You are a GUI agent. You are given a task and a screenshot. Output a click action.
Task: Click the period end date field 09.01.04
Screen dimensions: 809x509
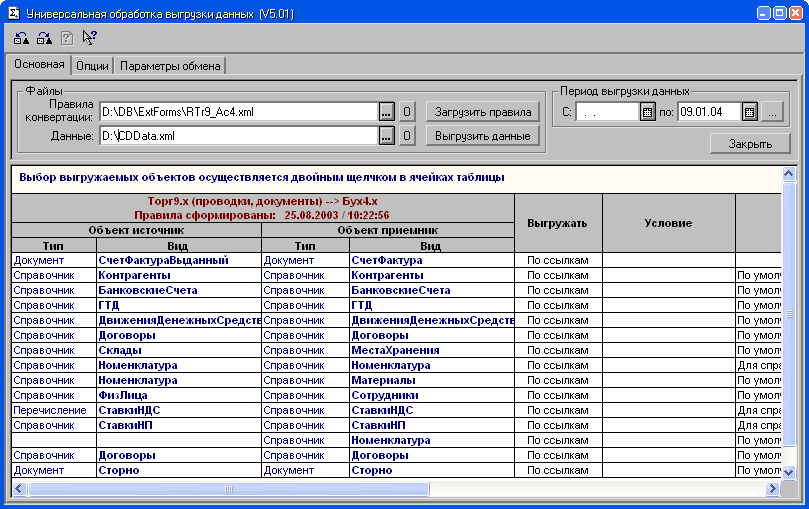pyautogui.click(x=710, y=112)
